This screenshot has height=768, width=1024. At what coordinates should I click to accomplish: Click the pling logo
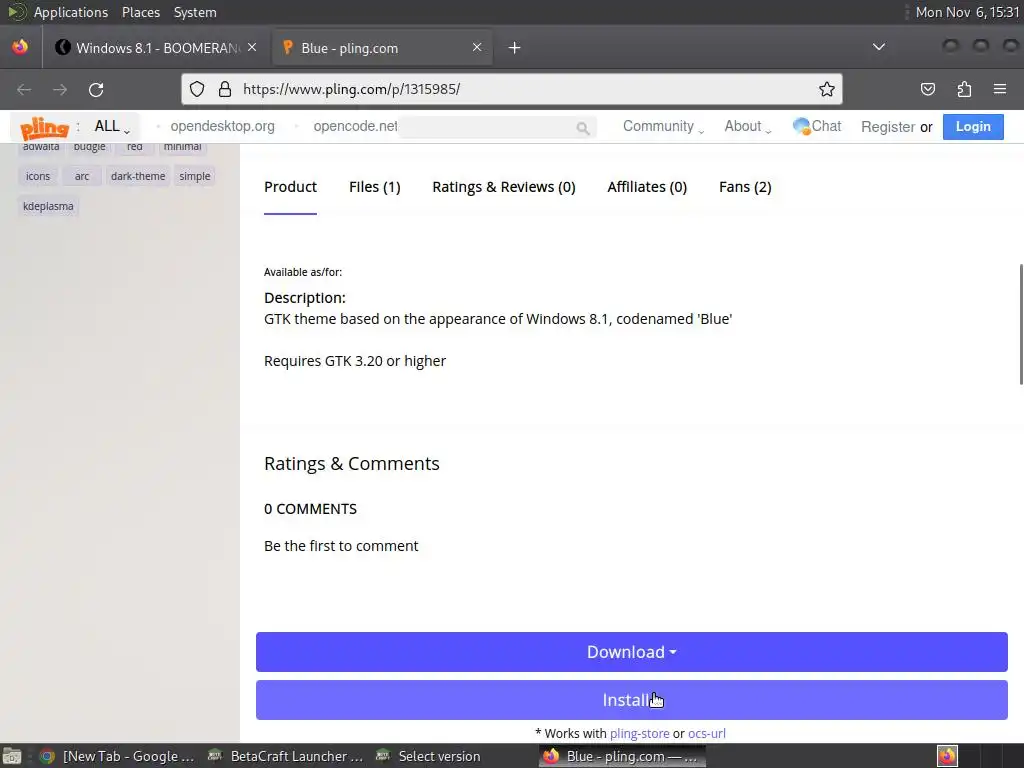point(44,127)
